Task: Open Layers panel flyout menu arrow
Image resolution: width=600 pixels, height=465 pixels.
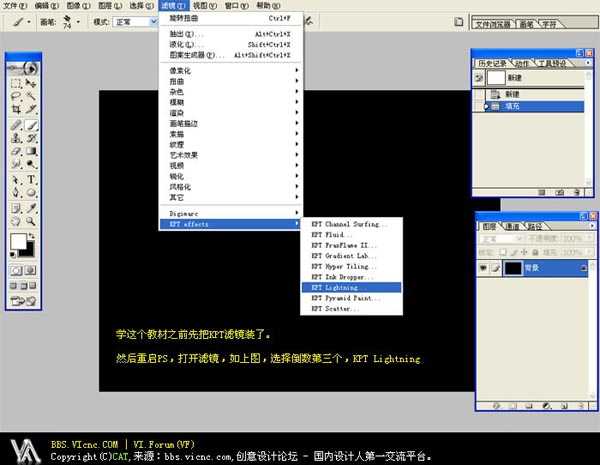Action: point(592,226)
